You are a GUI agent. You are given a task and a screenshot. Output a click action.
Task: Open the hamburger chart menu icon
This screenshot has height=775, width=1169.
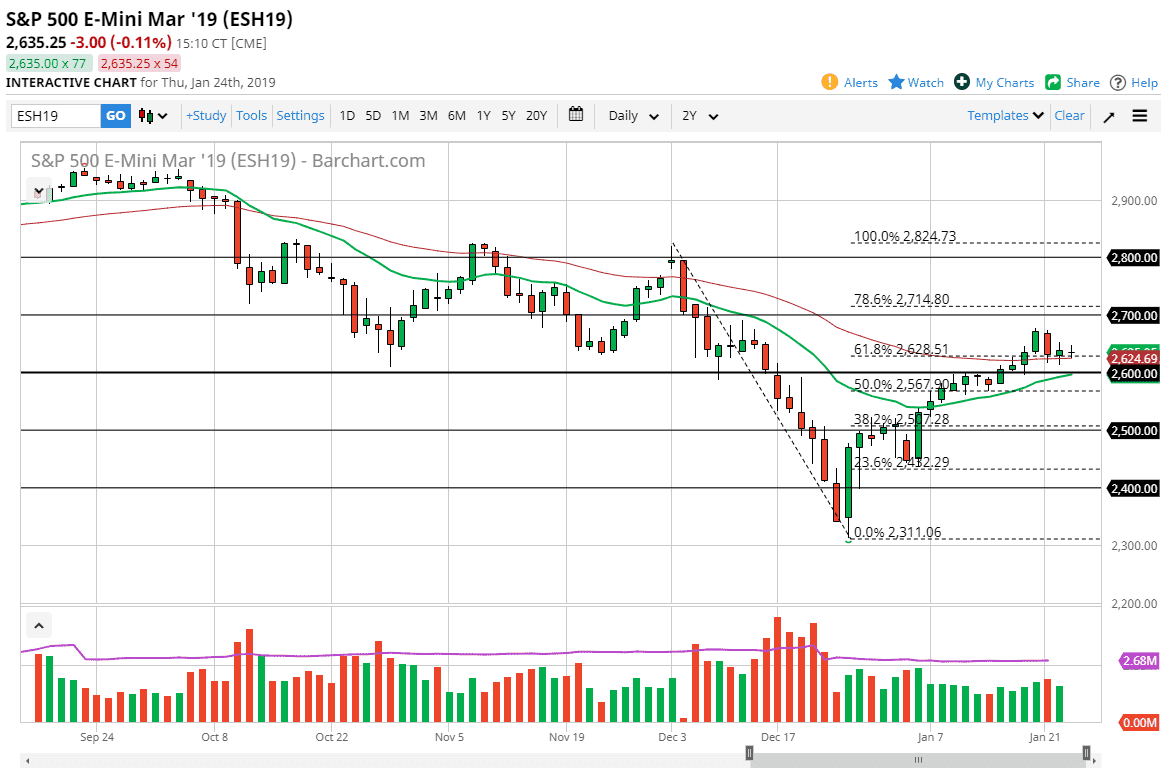pos(1140,115)
